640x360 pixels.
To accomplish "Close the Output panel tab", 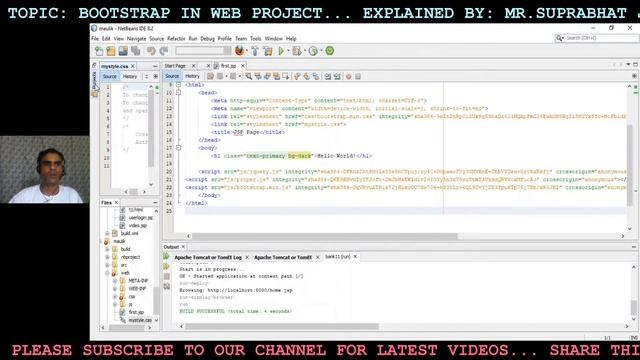I will click(183, 247).
